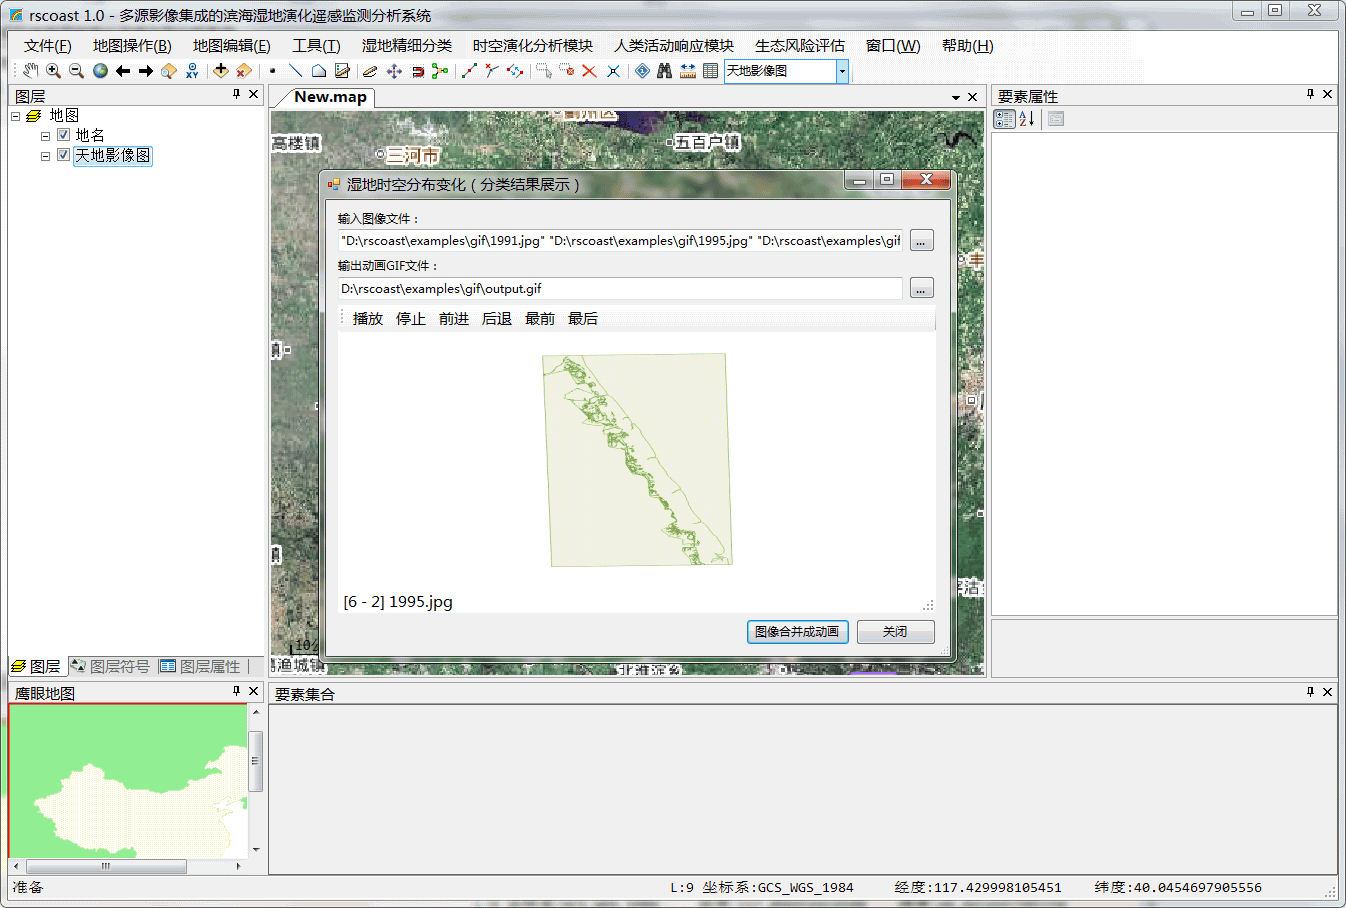The image size is (1346, 908).
Task: Click the 图像合并成动画 button
Action: [x=797, y=632]
